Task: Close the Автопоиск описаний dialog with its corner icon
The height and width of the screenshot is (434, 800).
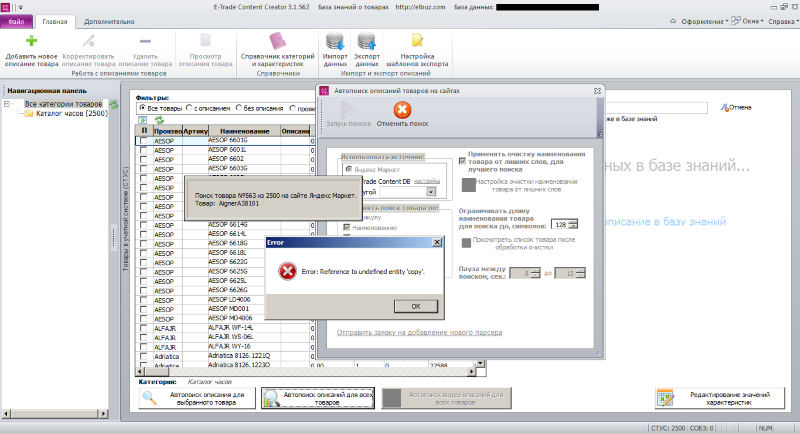Action: click(x=597, y=91)
